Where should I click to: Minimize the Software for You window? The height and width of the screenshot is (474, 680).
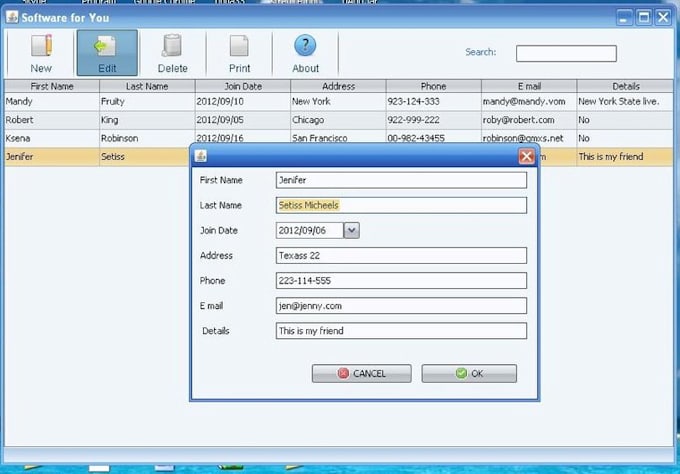(624, 17)
